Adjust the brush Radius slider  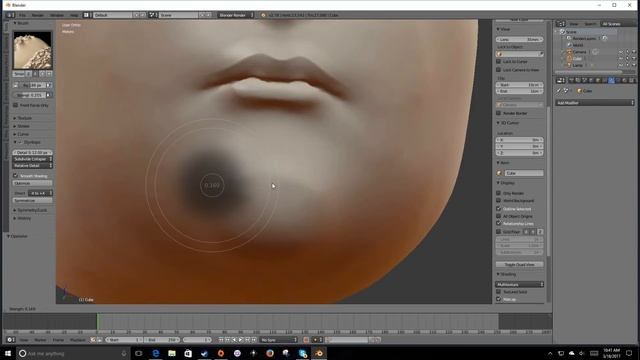point(32,85)
